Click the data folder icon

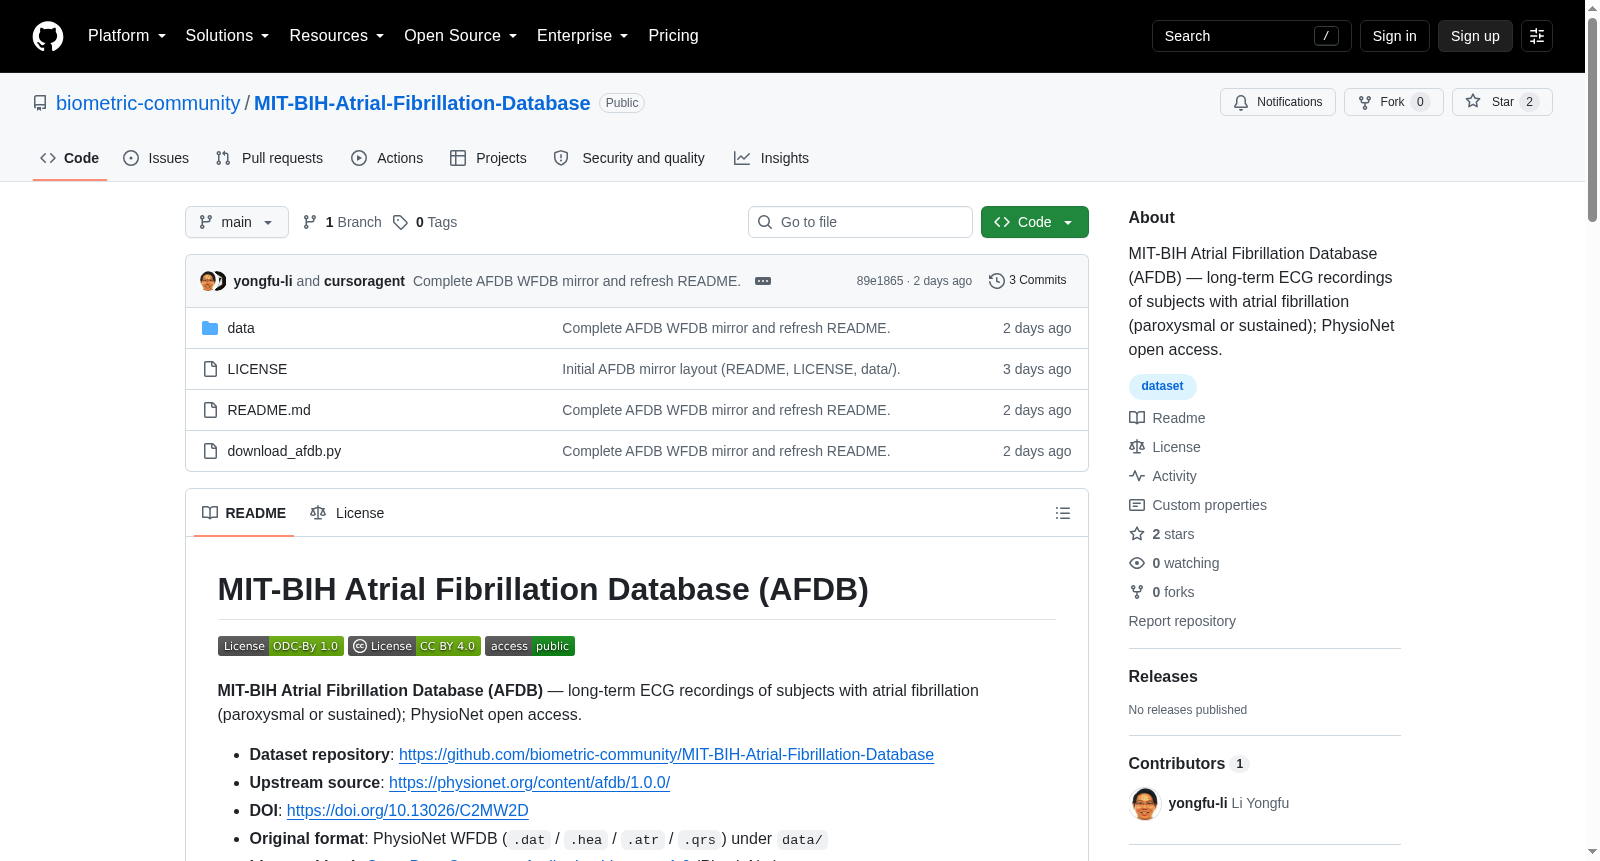(x=210, y=328)
